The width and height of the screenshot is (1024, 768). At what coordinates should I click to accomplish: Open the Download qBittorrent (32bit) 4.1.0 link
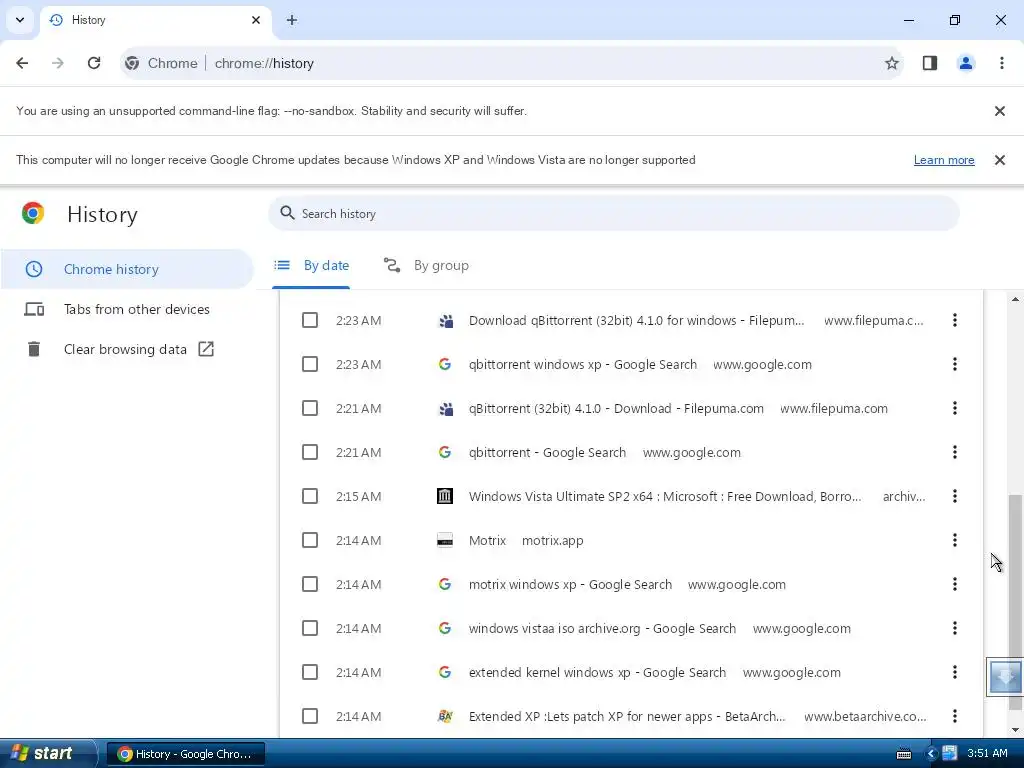pyautogui.click(x=636, y=321)
